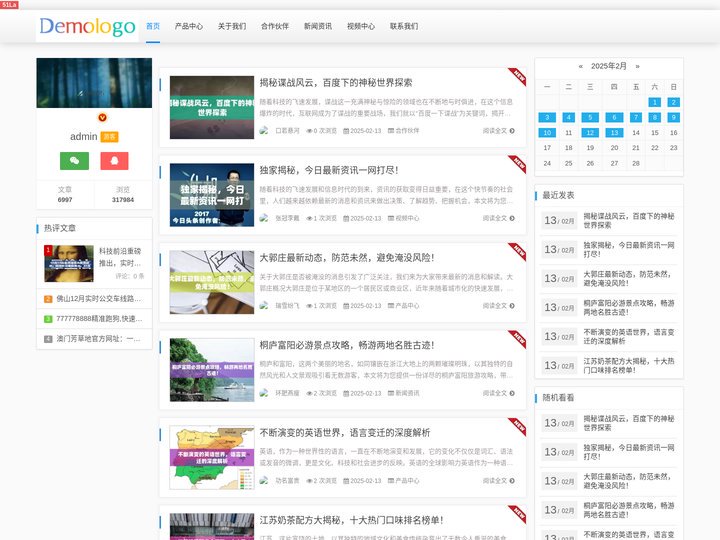Open 随机看看 entry 揭秘谍战风云
This screenshot has width=720, height=540.
(x=629, y=423)
